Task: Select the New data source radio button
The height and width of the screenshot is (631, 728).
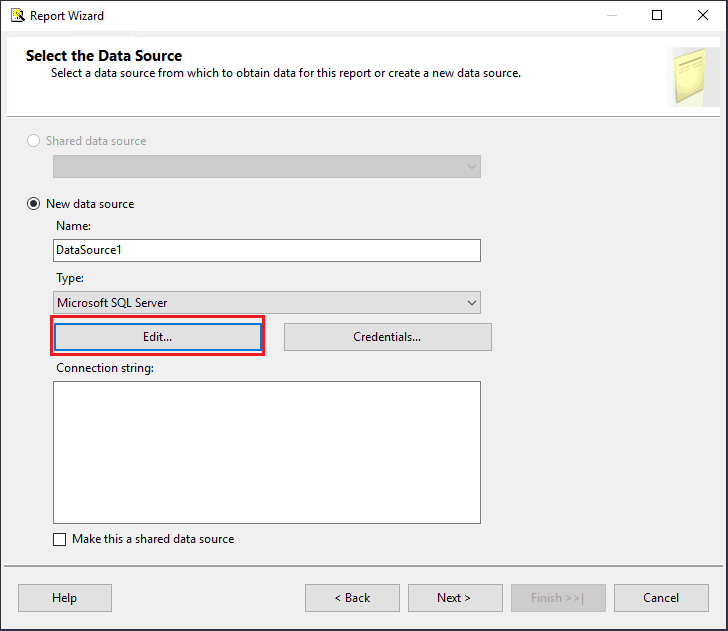Action: click(33, 204)
